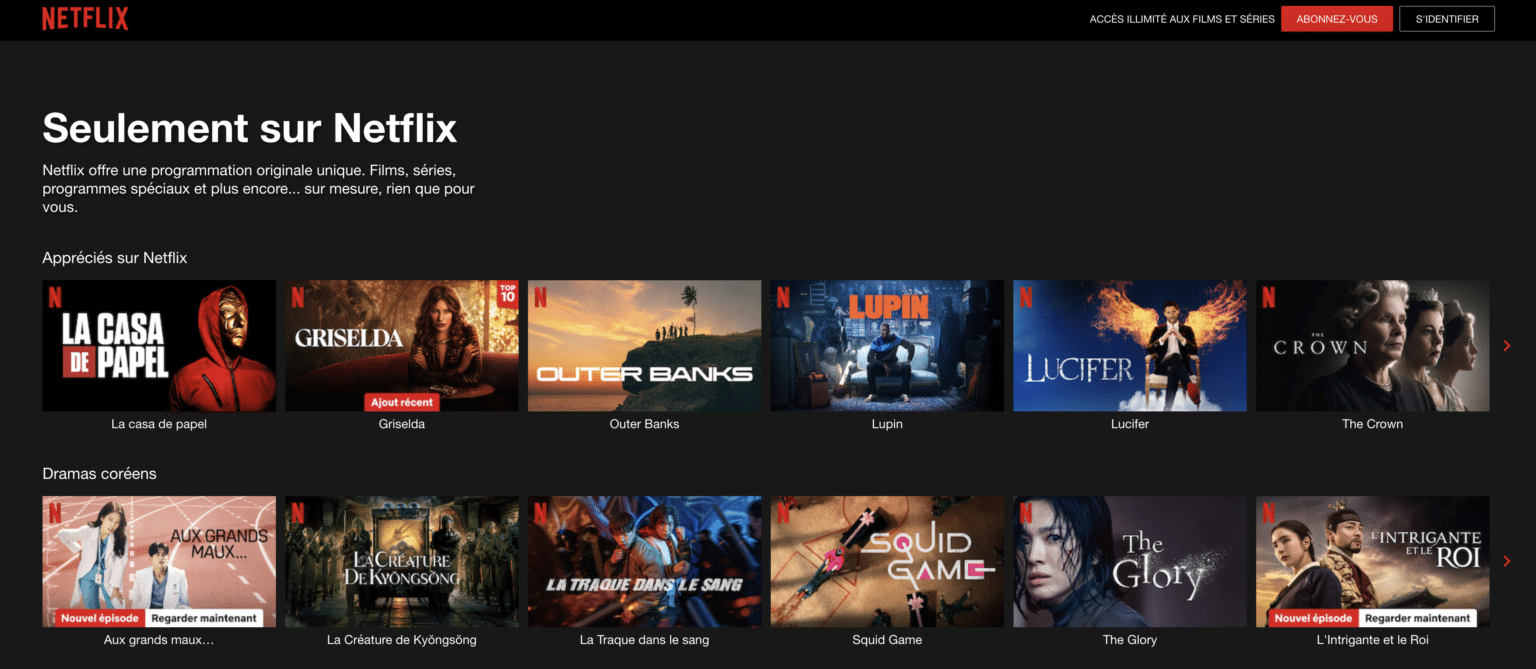
Task: Open 'La Traque dans le sang' title link
Action: pyautogui.click(x=644, y=640)
